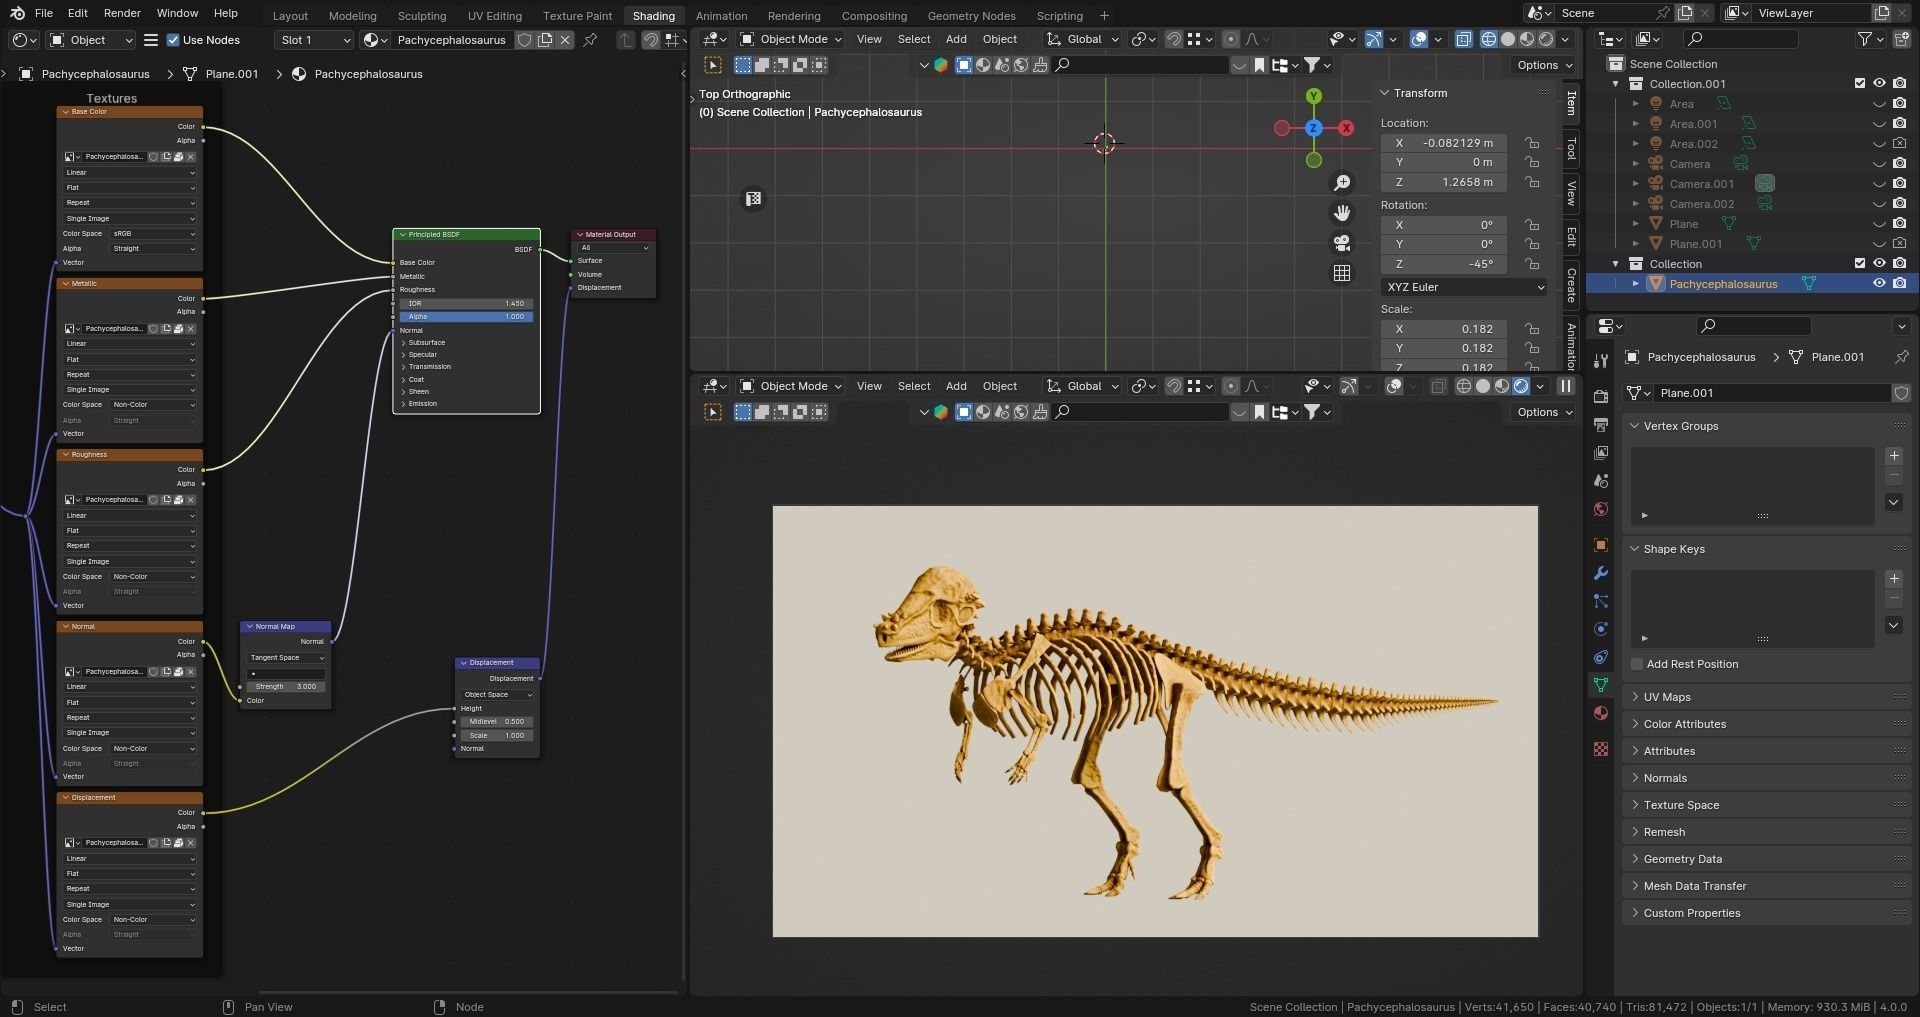Open the Texture properties tab icon
The height and width of the screenshot is (1017, 1920).
(x=1601, y=749)
